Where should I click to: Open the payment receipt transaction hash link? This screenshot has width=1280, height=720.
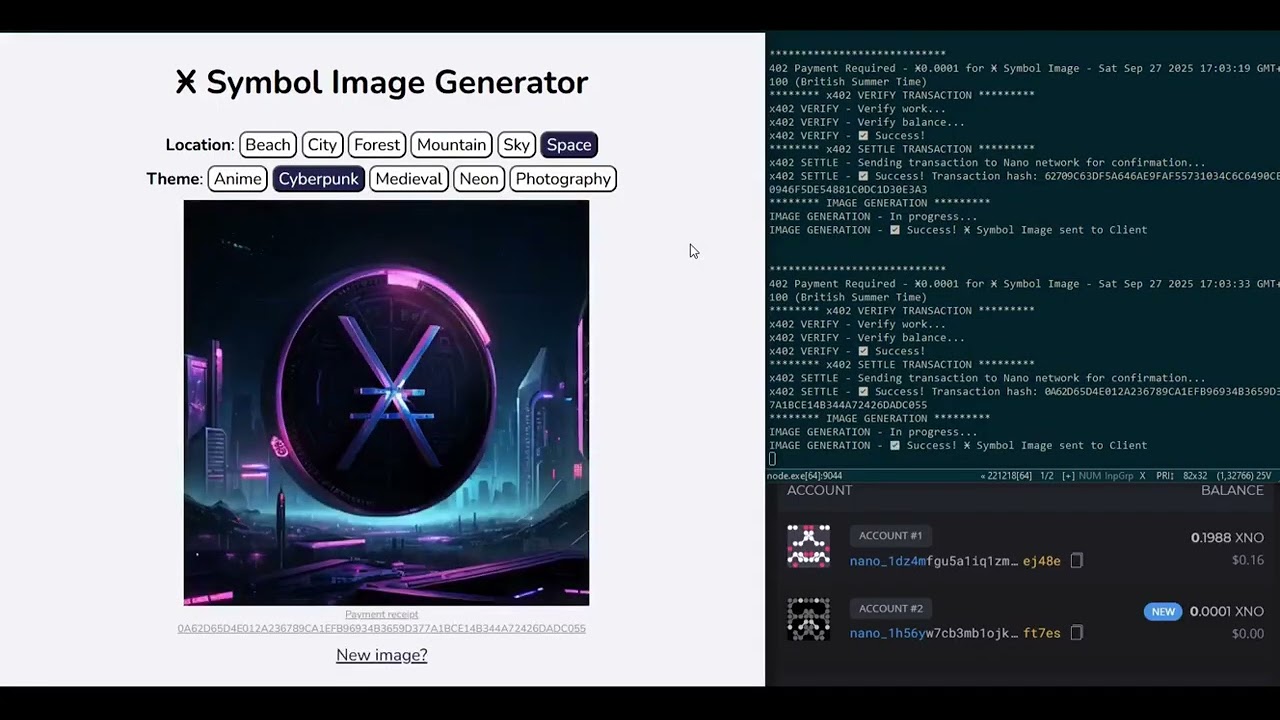(x=381, y=629)
